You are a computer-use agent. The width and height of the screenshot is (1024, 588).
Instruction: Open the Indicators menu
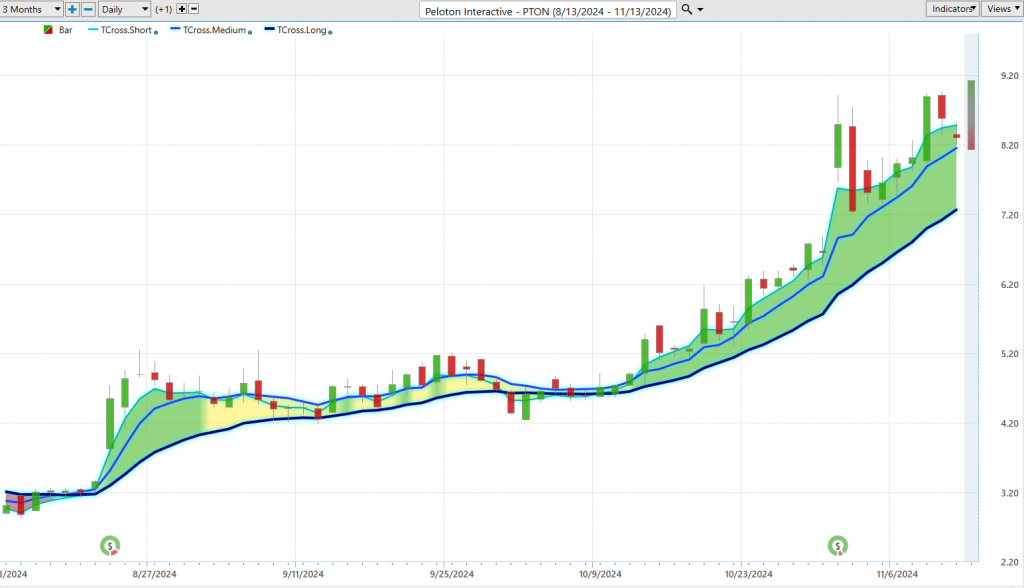(950, 9)
